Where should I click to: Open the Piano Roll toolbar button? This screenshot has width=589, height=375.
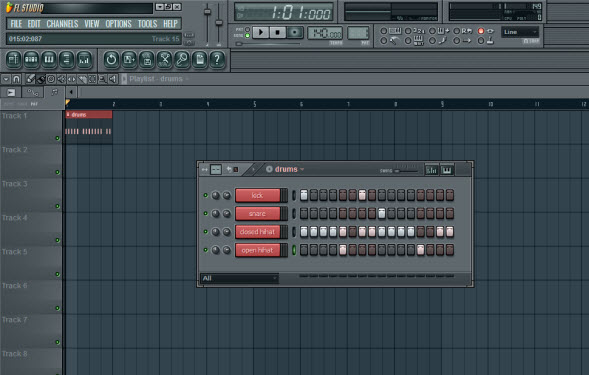point(49,59)
